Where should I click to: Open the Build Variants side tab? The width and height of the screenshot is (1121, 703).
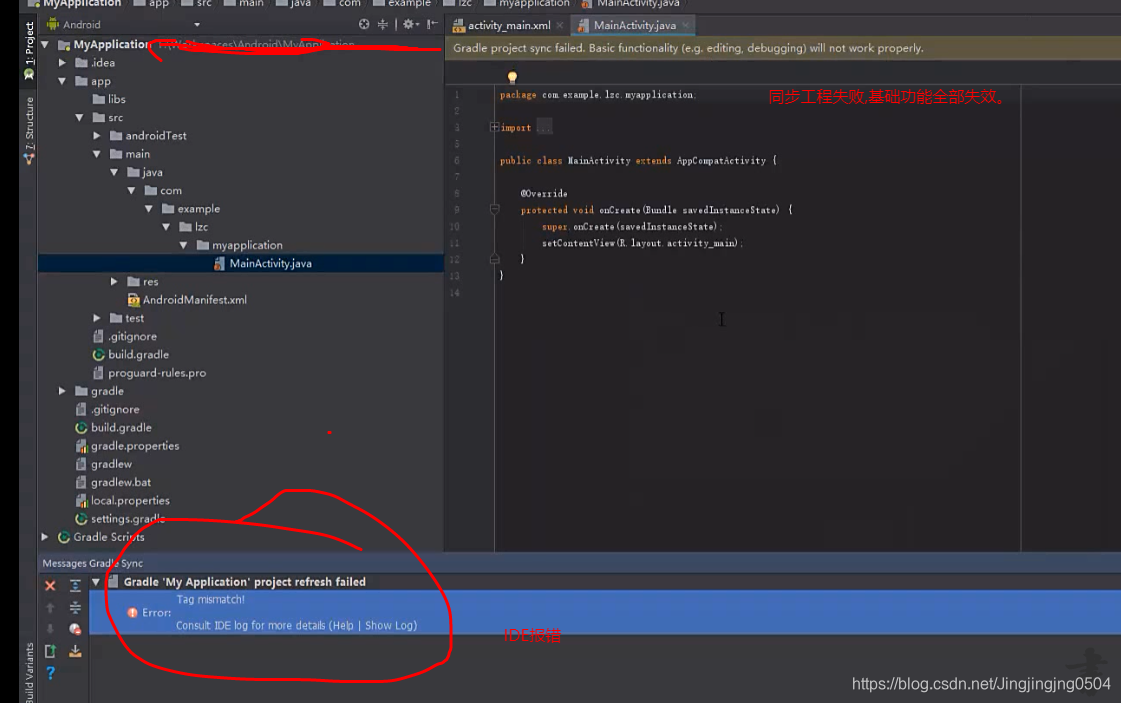point(29,673)
